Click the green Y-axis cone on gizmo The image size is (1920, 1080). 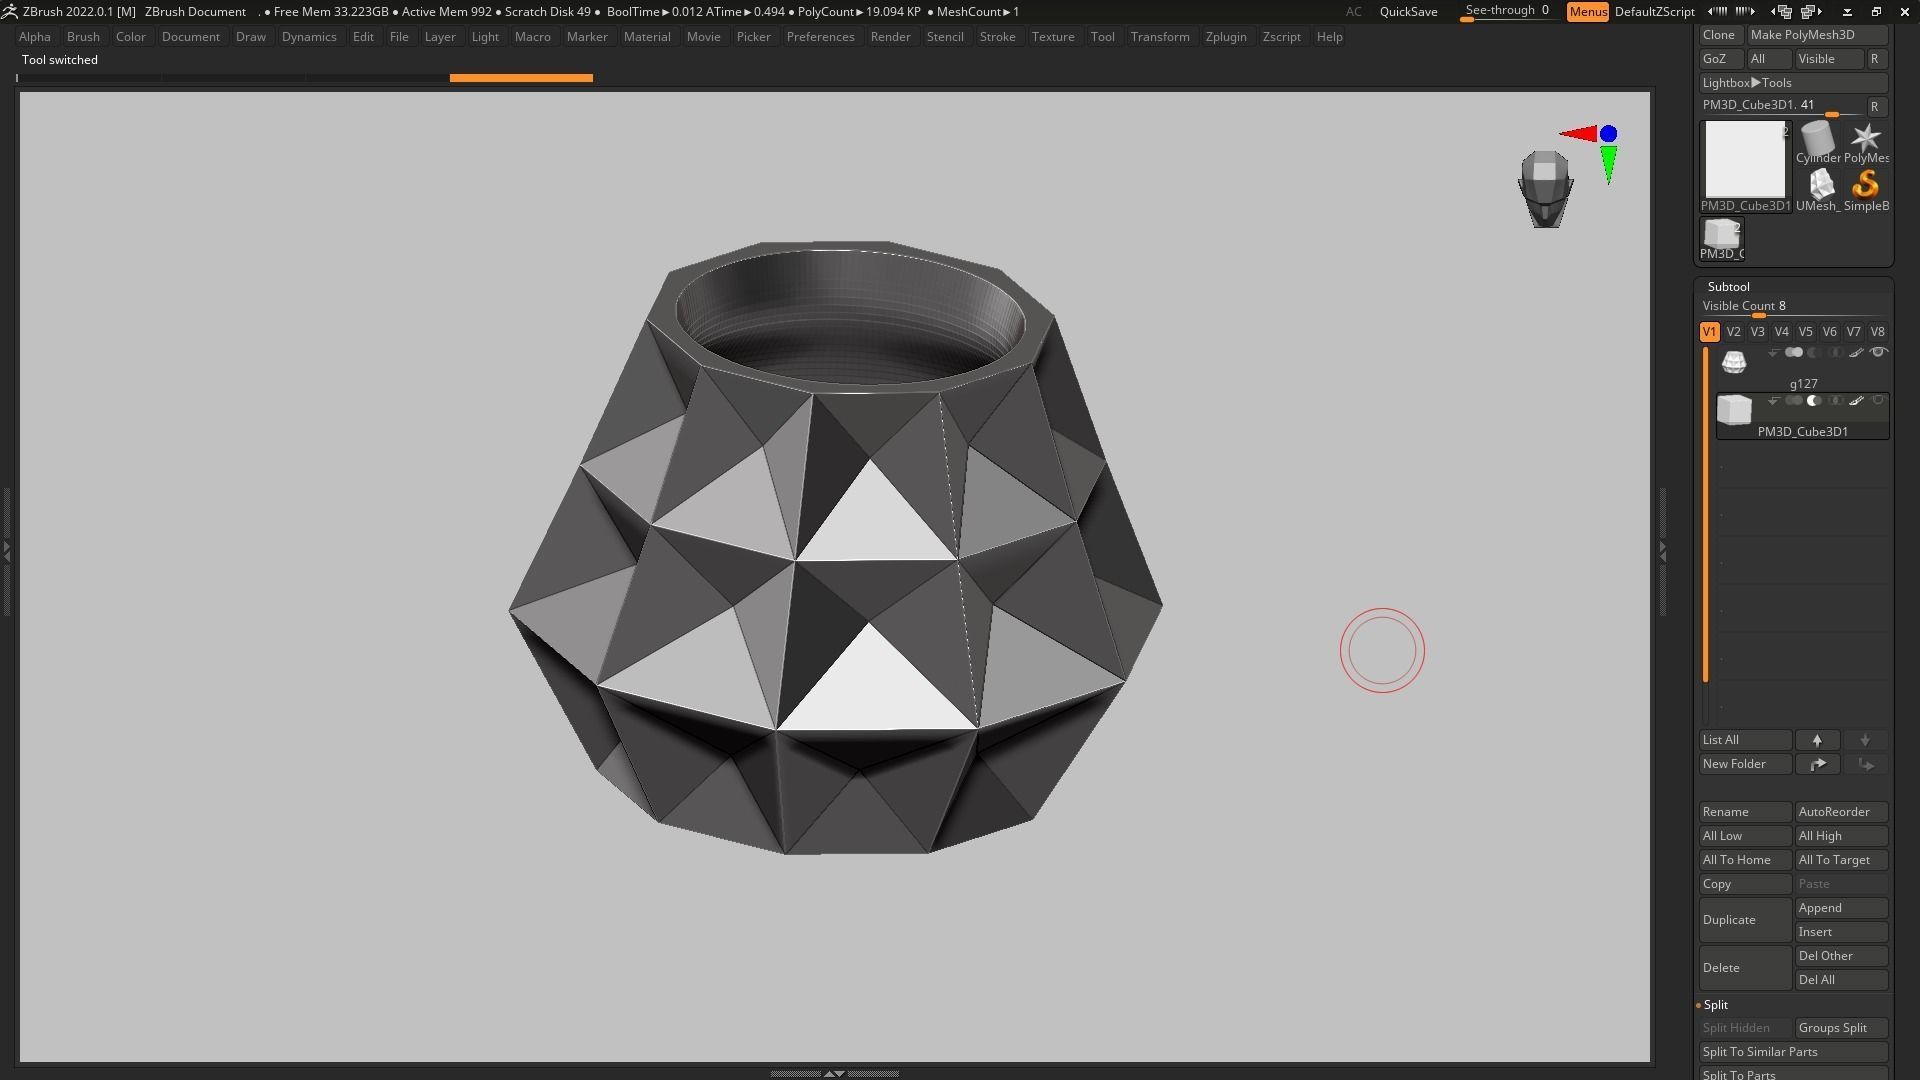(x=1608, y=165)
